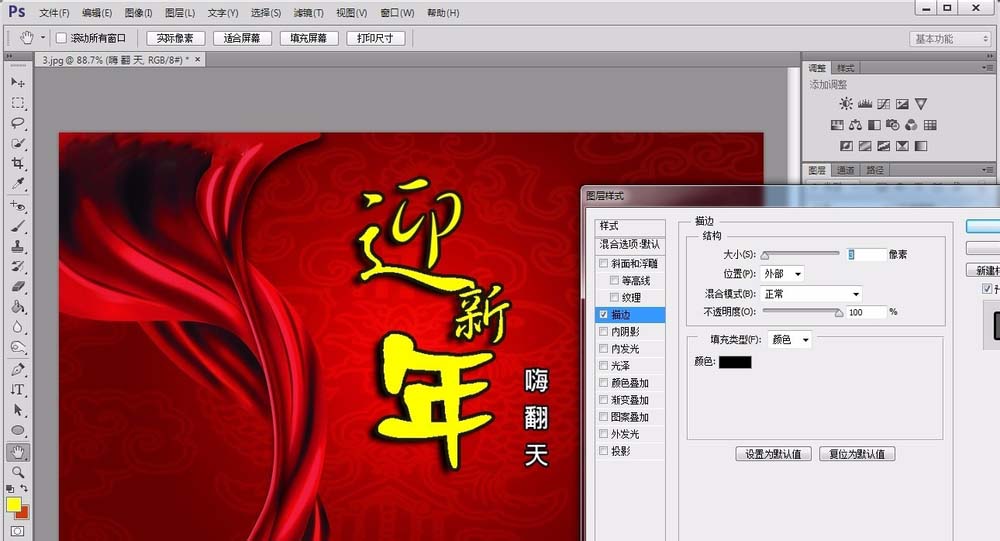This screenshot has width=1000, height=541.
Task: Select the Brush tool
Action: (x=18, y=226)
